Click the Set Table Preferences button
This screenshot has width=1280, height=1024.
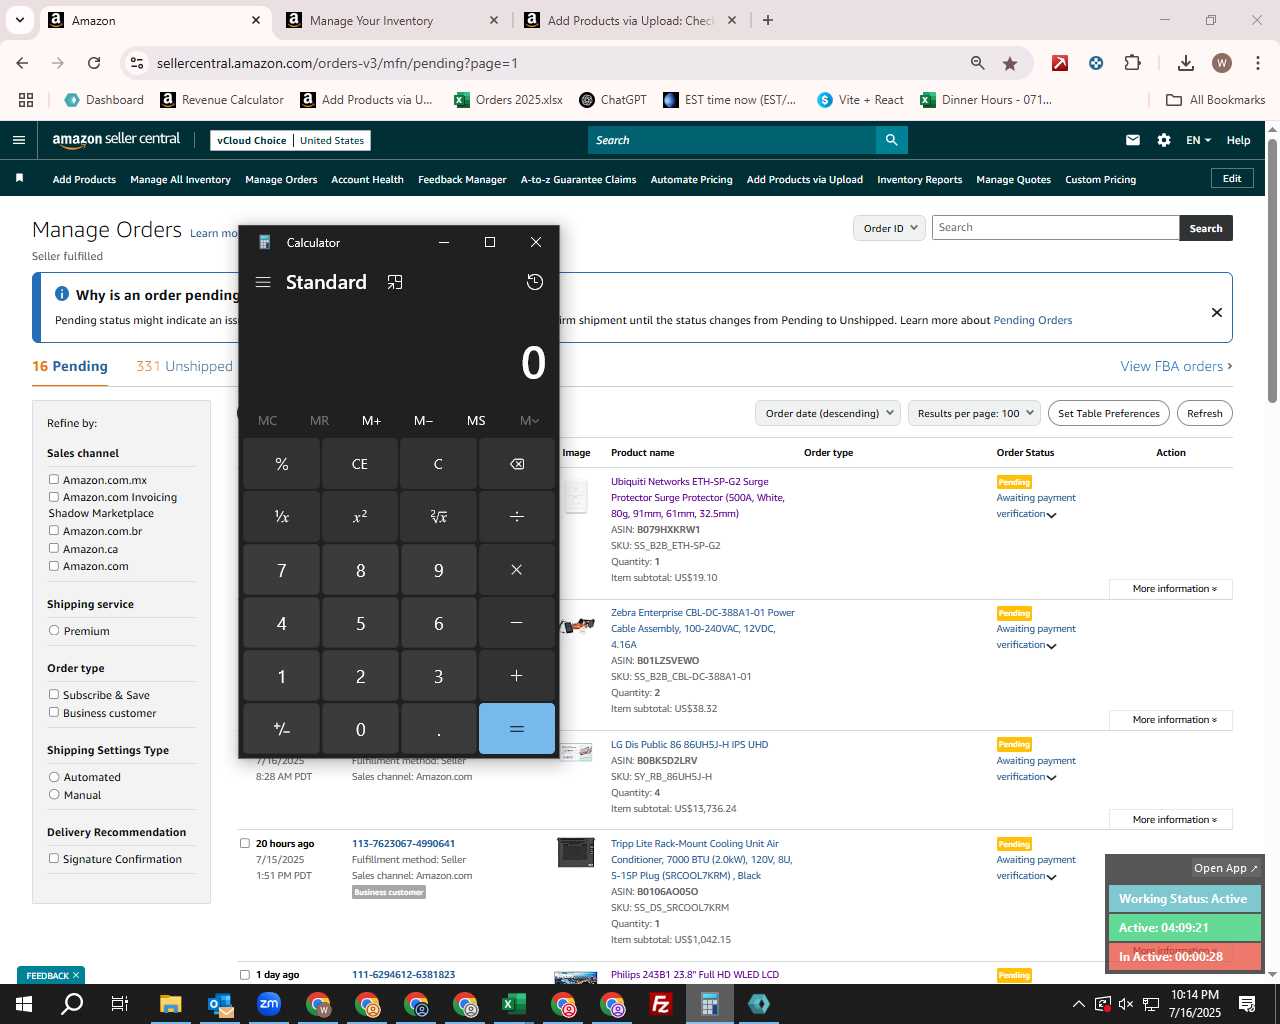[1109, 413]
